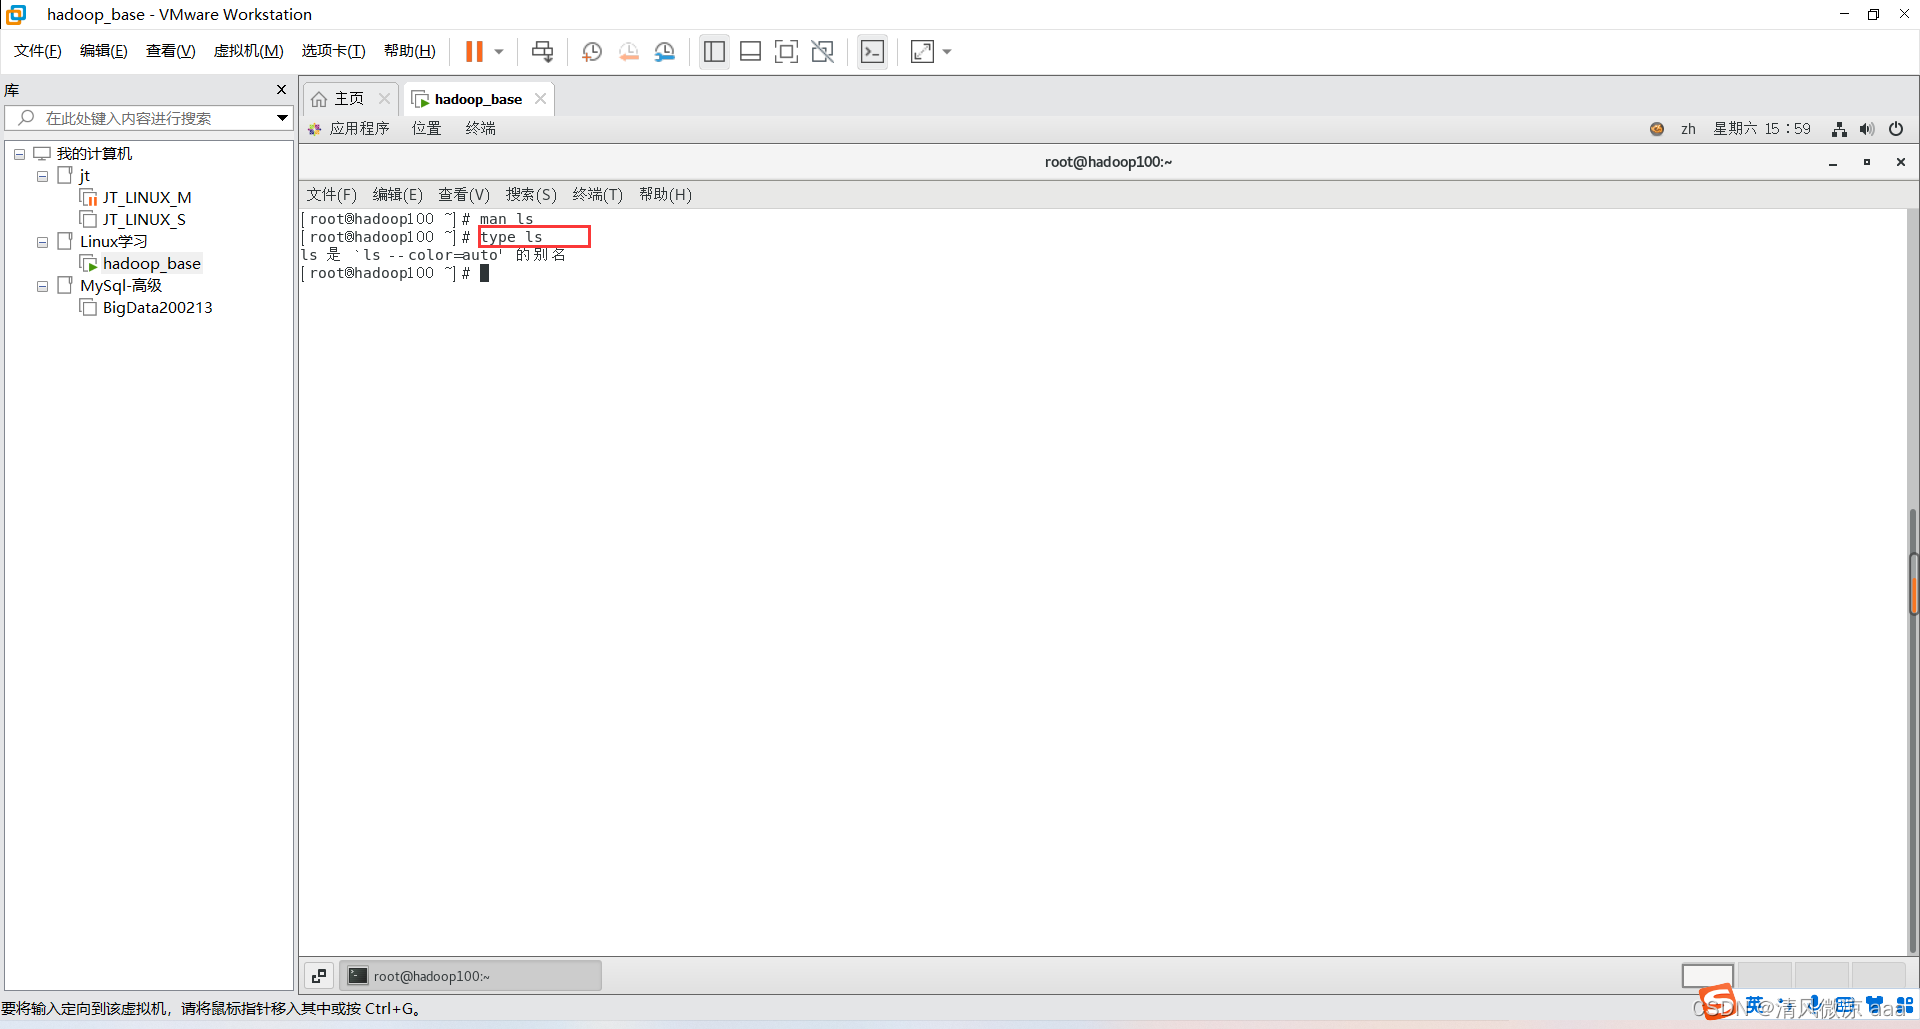Open the 虚拟机(M) menu

tap(249, 51)
